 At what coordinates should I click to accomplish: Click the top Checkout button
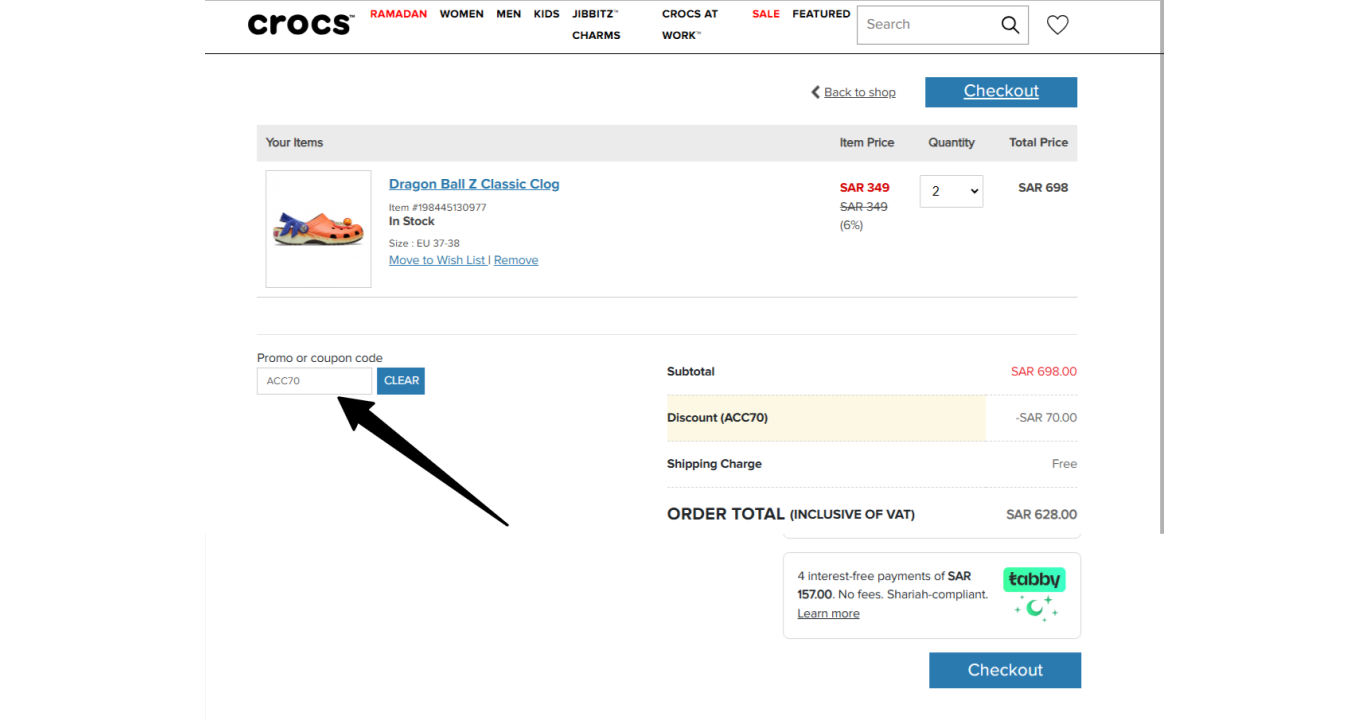1001,92
